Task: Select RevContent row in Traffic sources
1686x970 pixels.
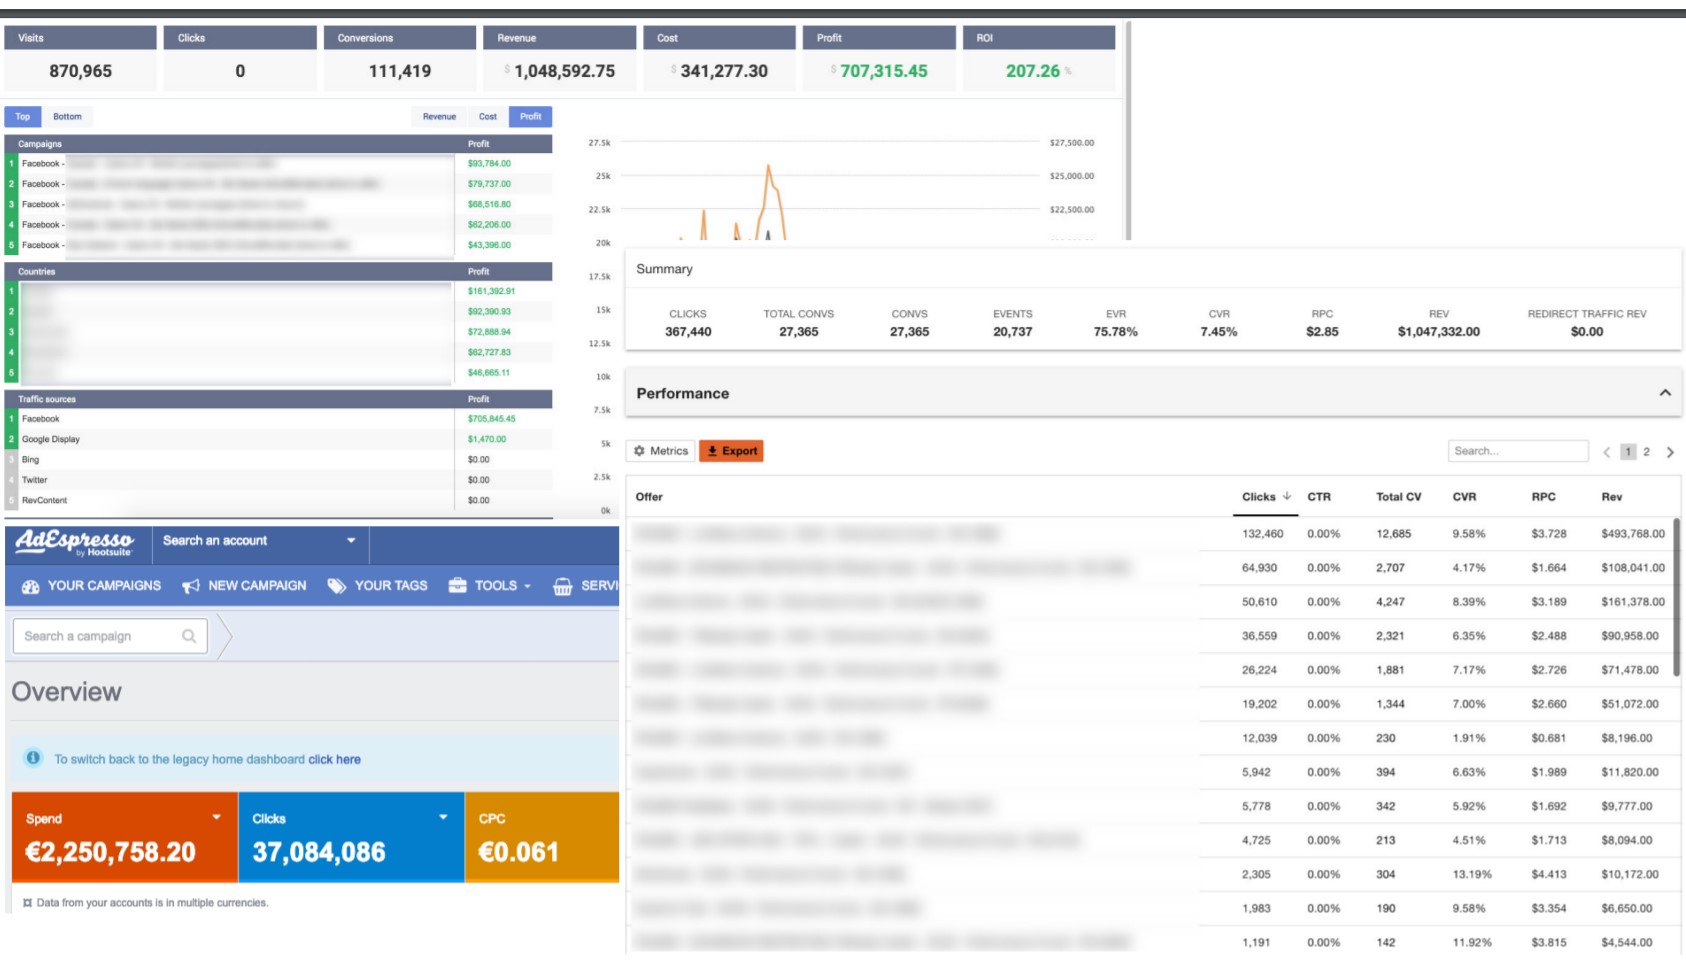Action: [279, 500]
